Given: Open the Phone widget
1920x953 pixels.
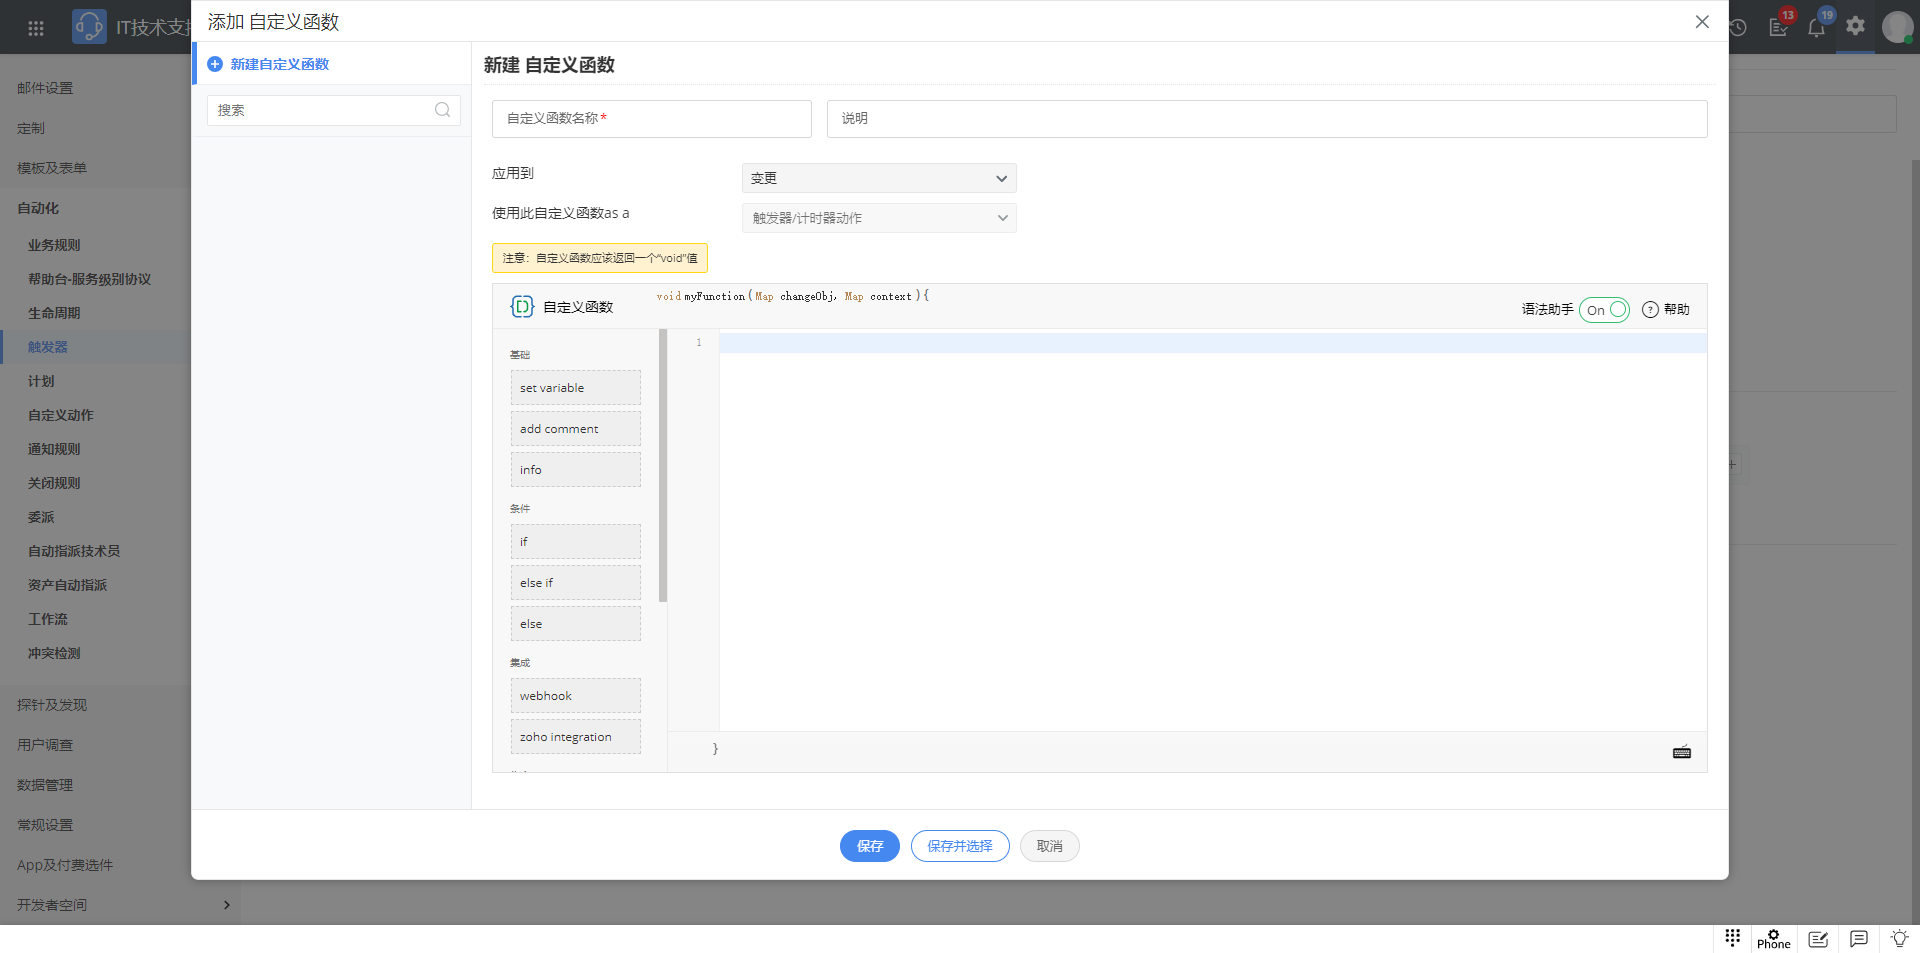Looking at the screenshot, I should tap(1774, 939).
